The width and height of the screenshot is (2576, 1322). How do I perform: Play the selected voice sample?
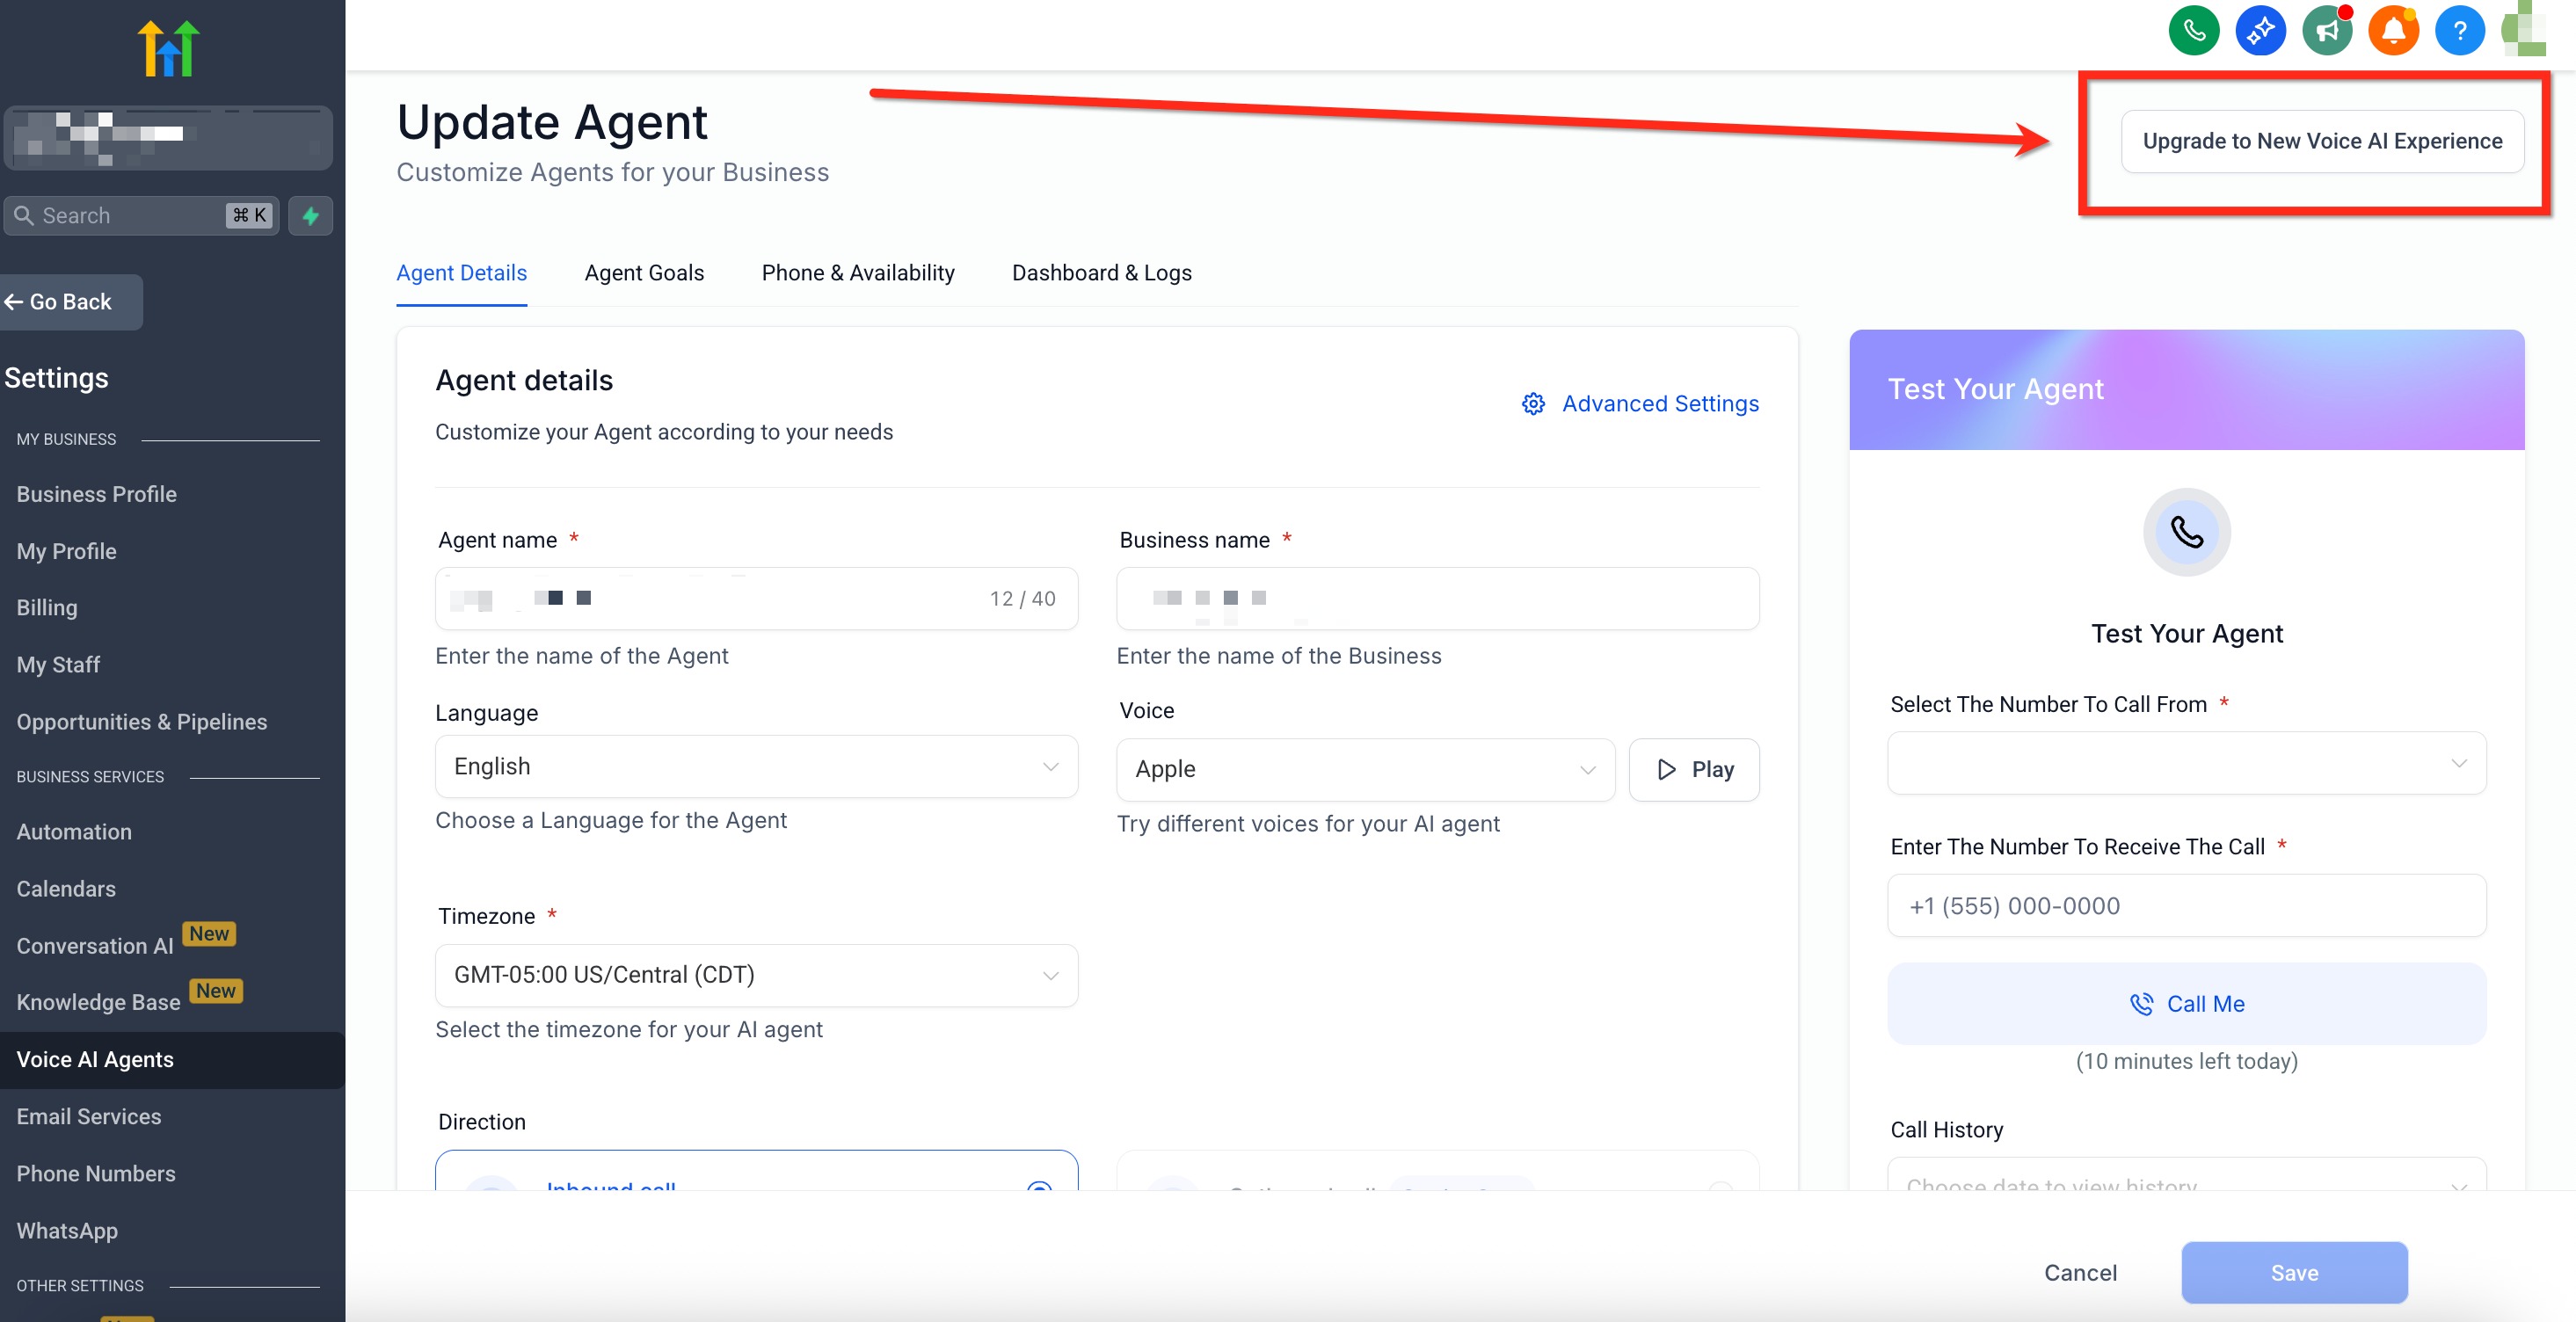pos(1693,769)
